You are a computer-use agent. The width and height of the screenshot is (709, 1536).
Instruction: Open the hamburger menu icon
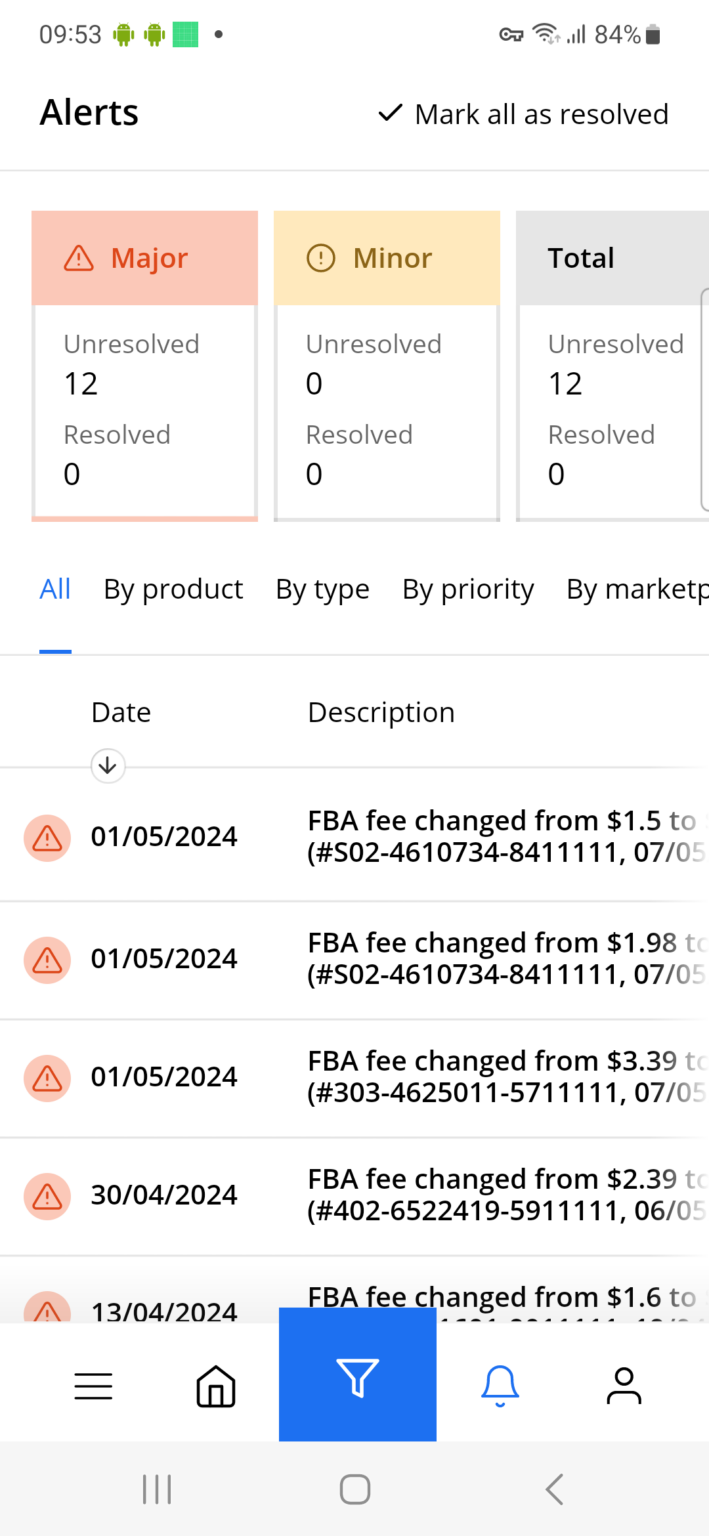[x=93, y=1386]
